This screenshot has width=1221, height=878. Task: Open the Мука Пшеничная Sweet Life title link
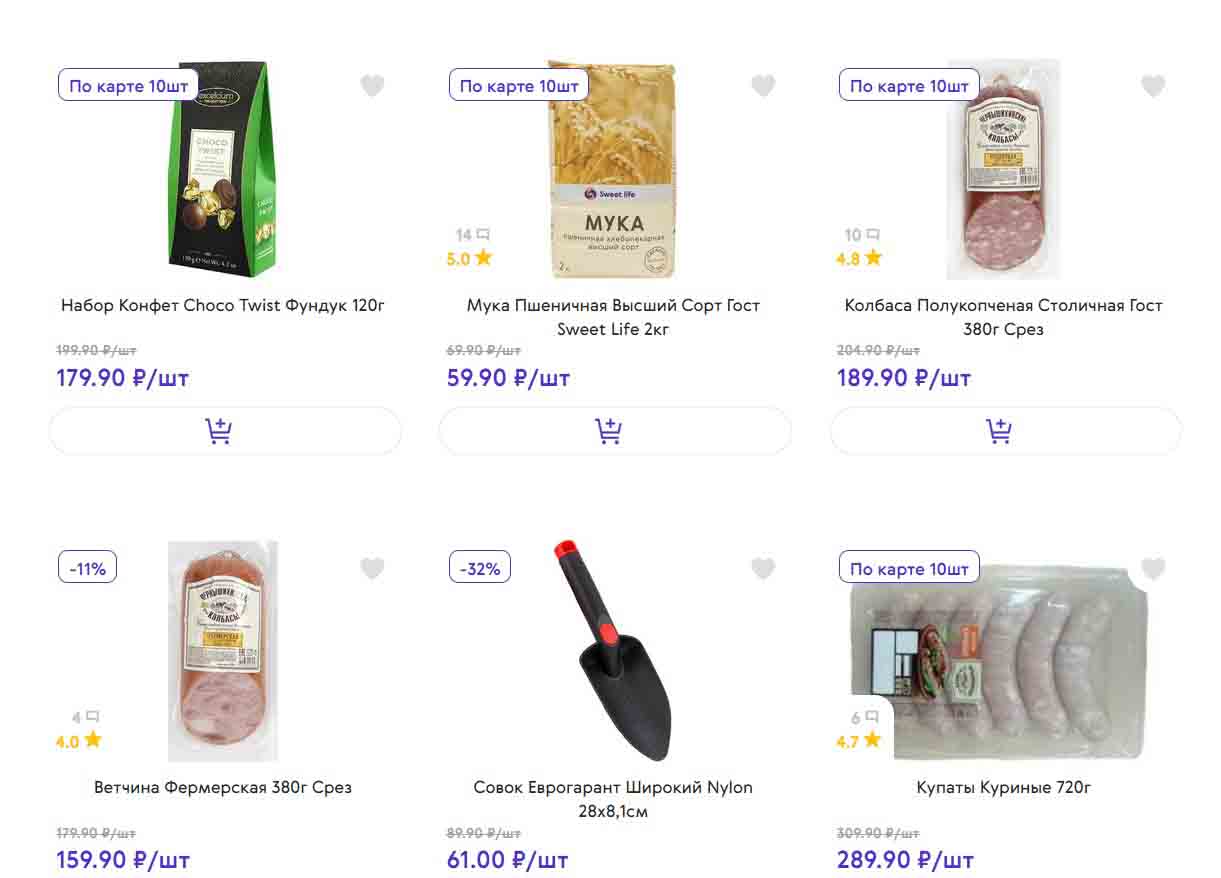[x=613, y=316]
